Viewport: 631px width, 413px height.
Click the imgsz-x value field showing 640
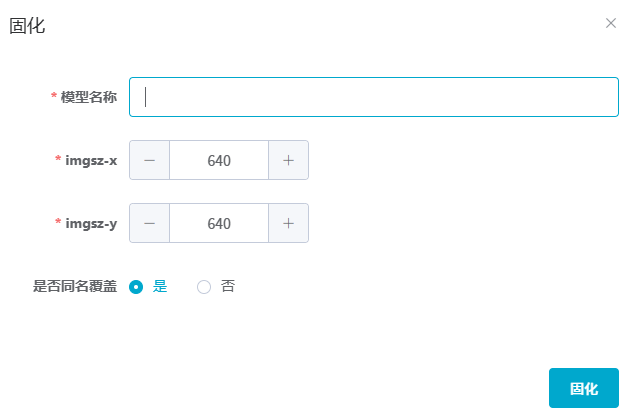point(219,160)
